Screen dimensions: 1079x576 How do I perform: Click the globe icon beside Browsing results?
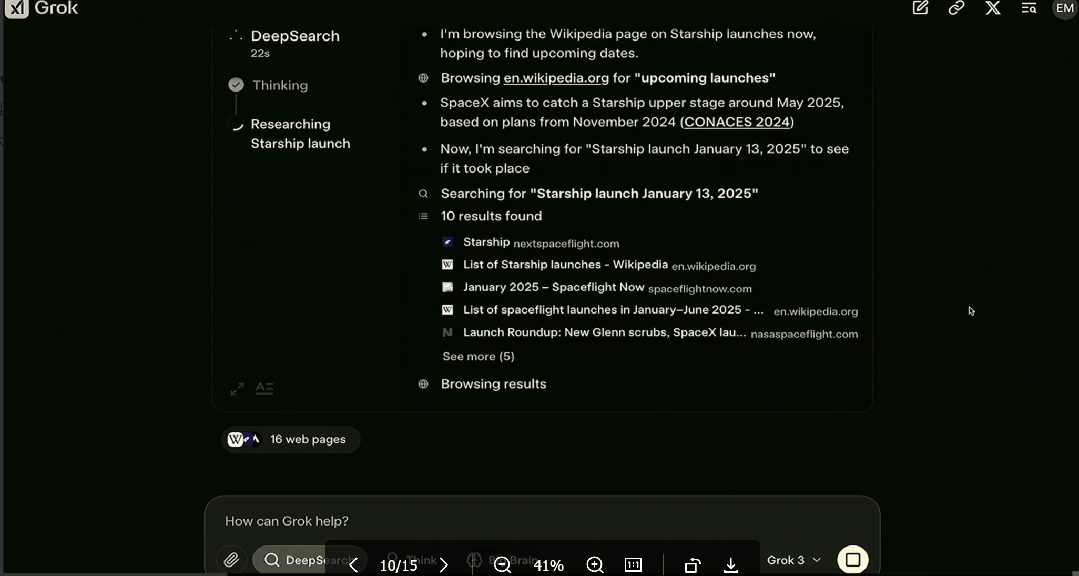click(x=424, y=384)
